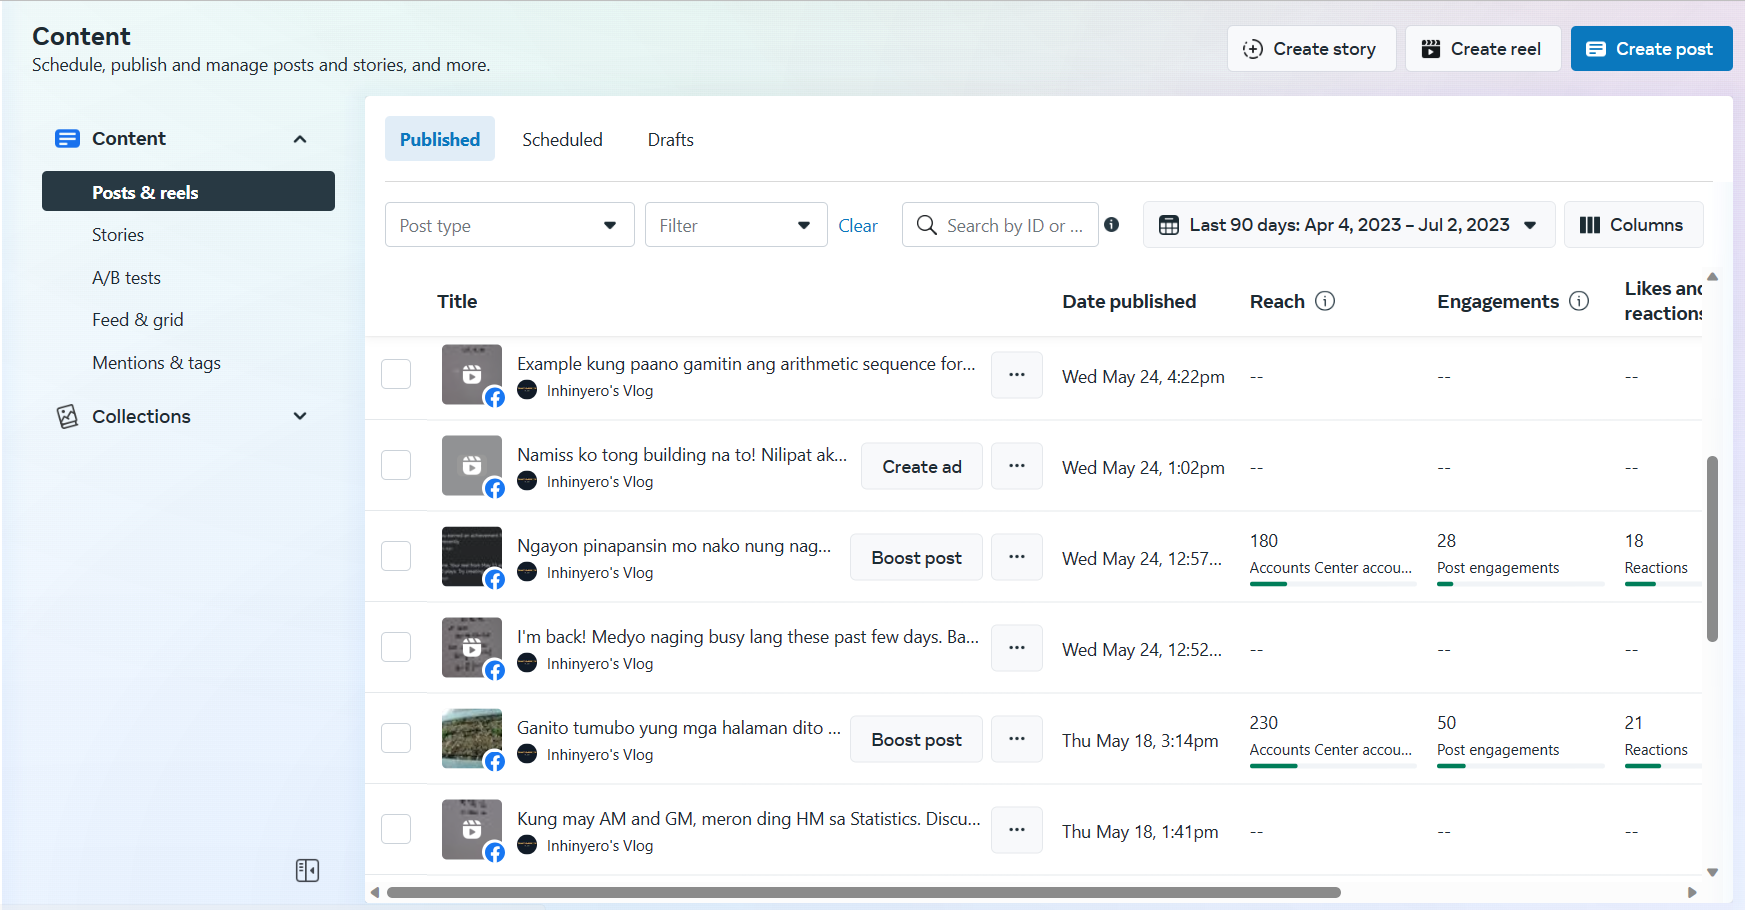Check the I'm back post checkbox

tap(396, 647)
